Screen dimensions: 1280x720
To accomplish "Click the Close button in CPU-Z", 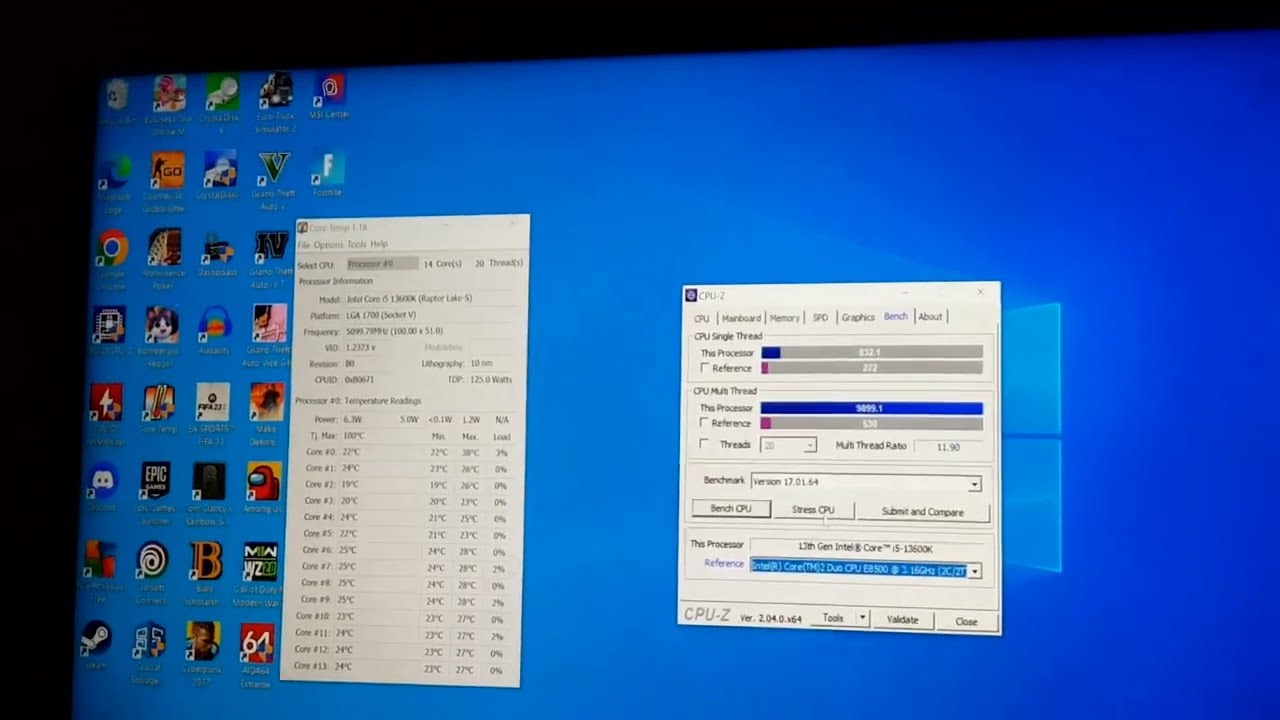I will [966, 621].
